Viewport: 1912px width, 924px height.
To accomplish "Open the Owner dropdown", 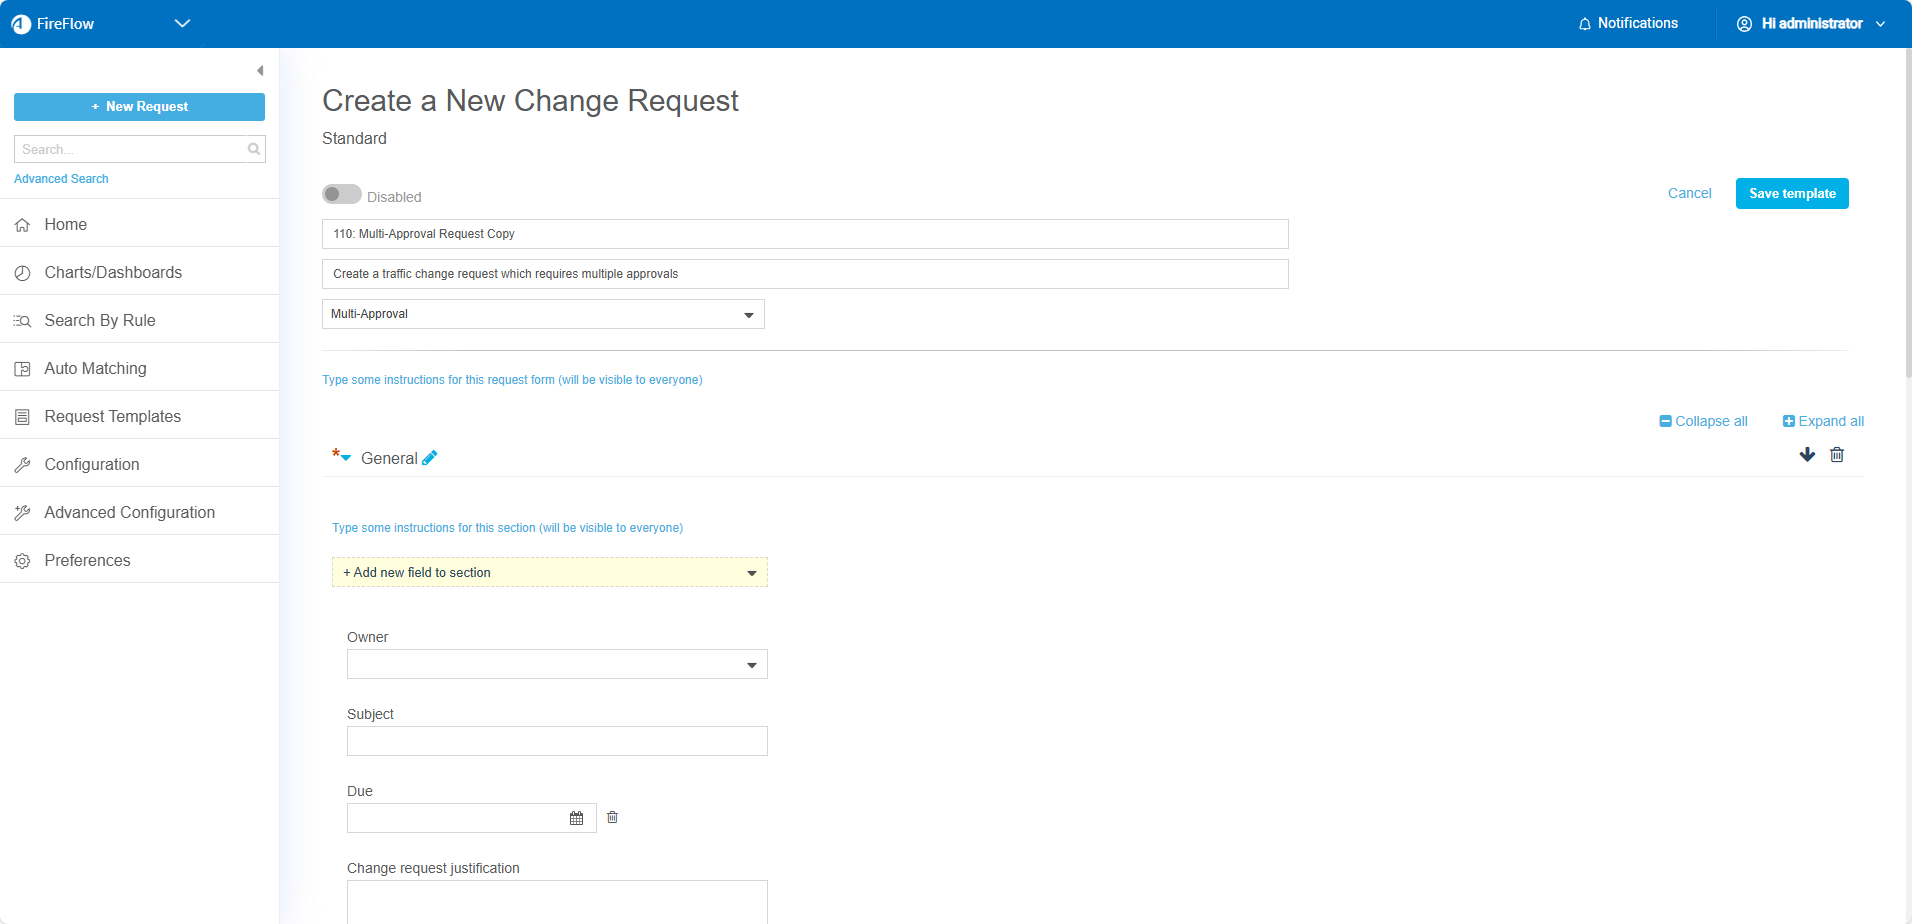I will coord(557,664).
